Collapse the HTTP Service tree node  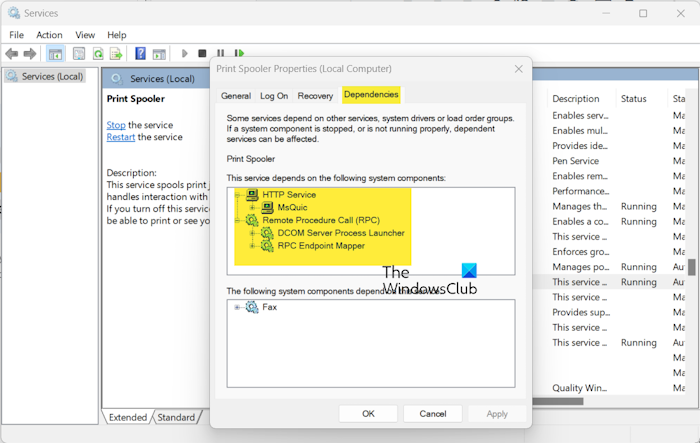pyautogui.click(x=238, y=195)
